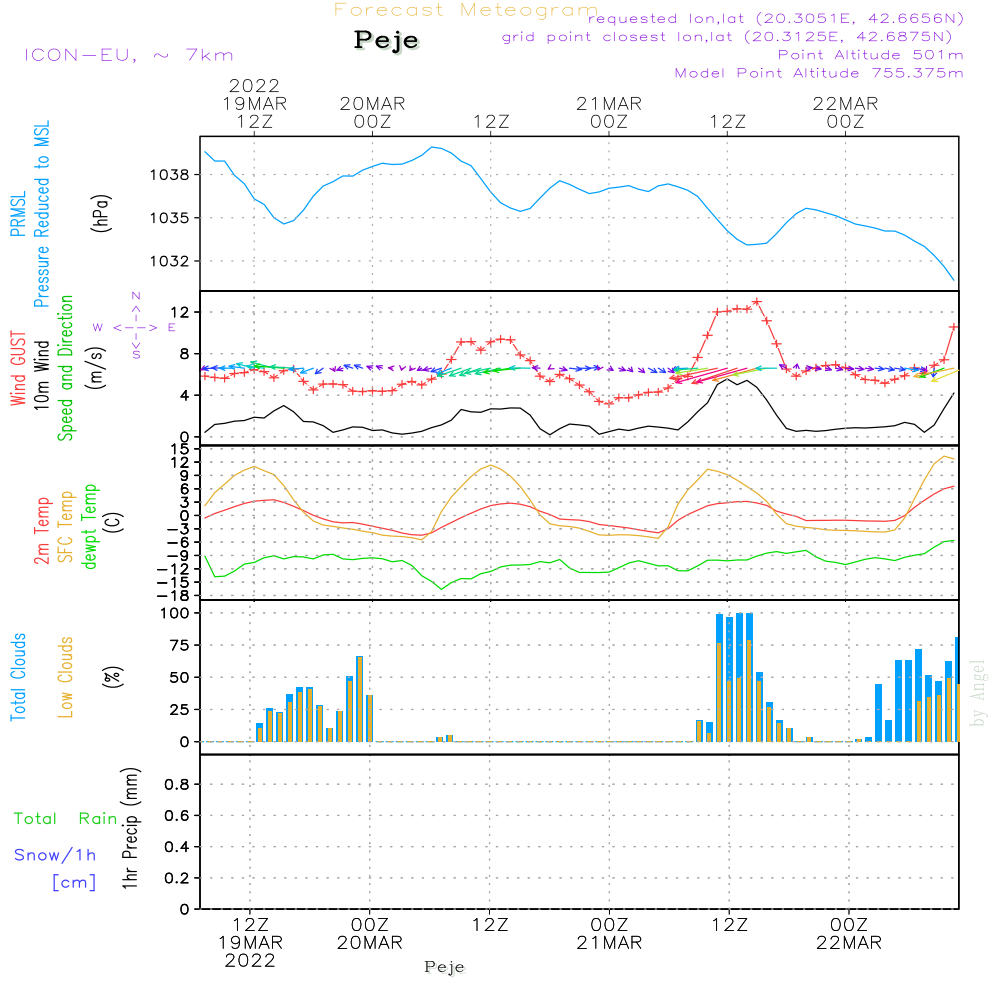Click the '00Z 22MAR' bottom axis label
This screenshot has width=1000, height=1000.
[849, 934]
